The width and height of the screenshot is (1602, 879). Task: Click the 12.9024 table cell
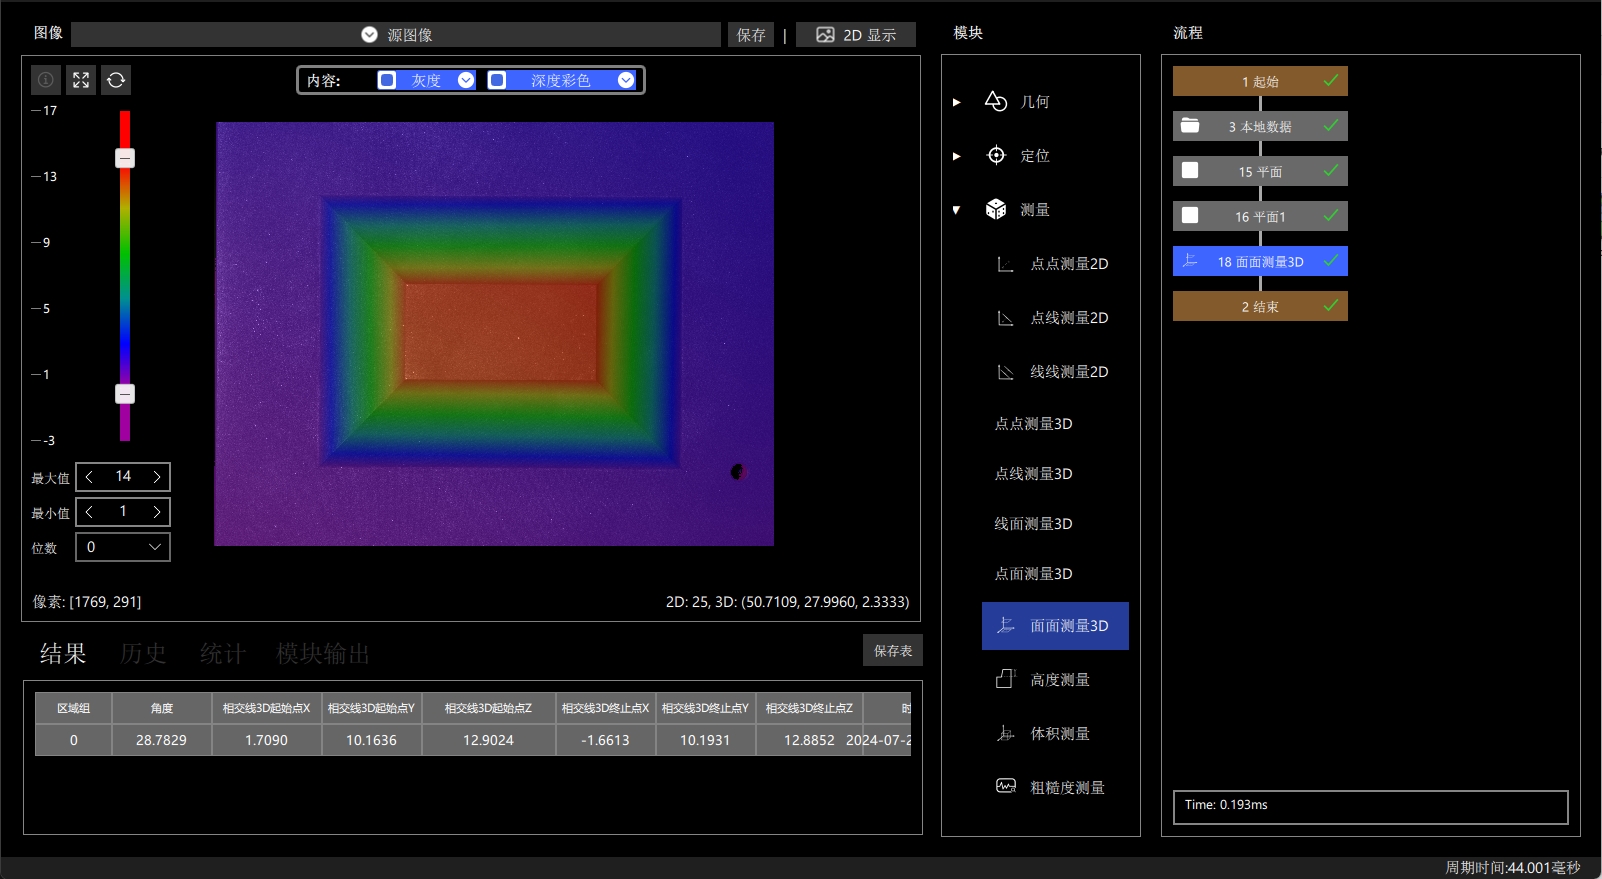click(x=488, y=740)
